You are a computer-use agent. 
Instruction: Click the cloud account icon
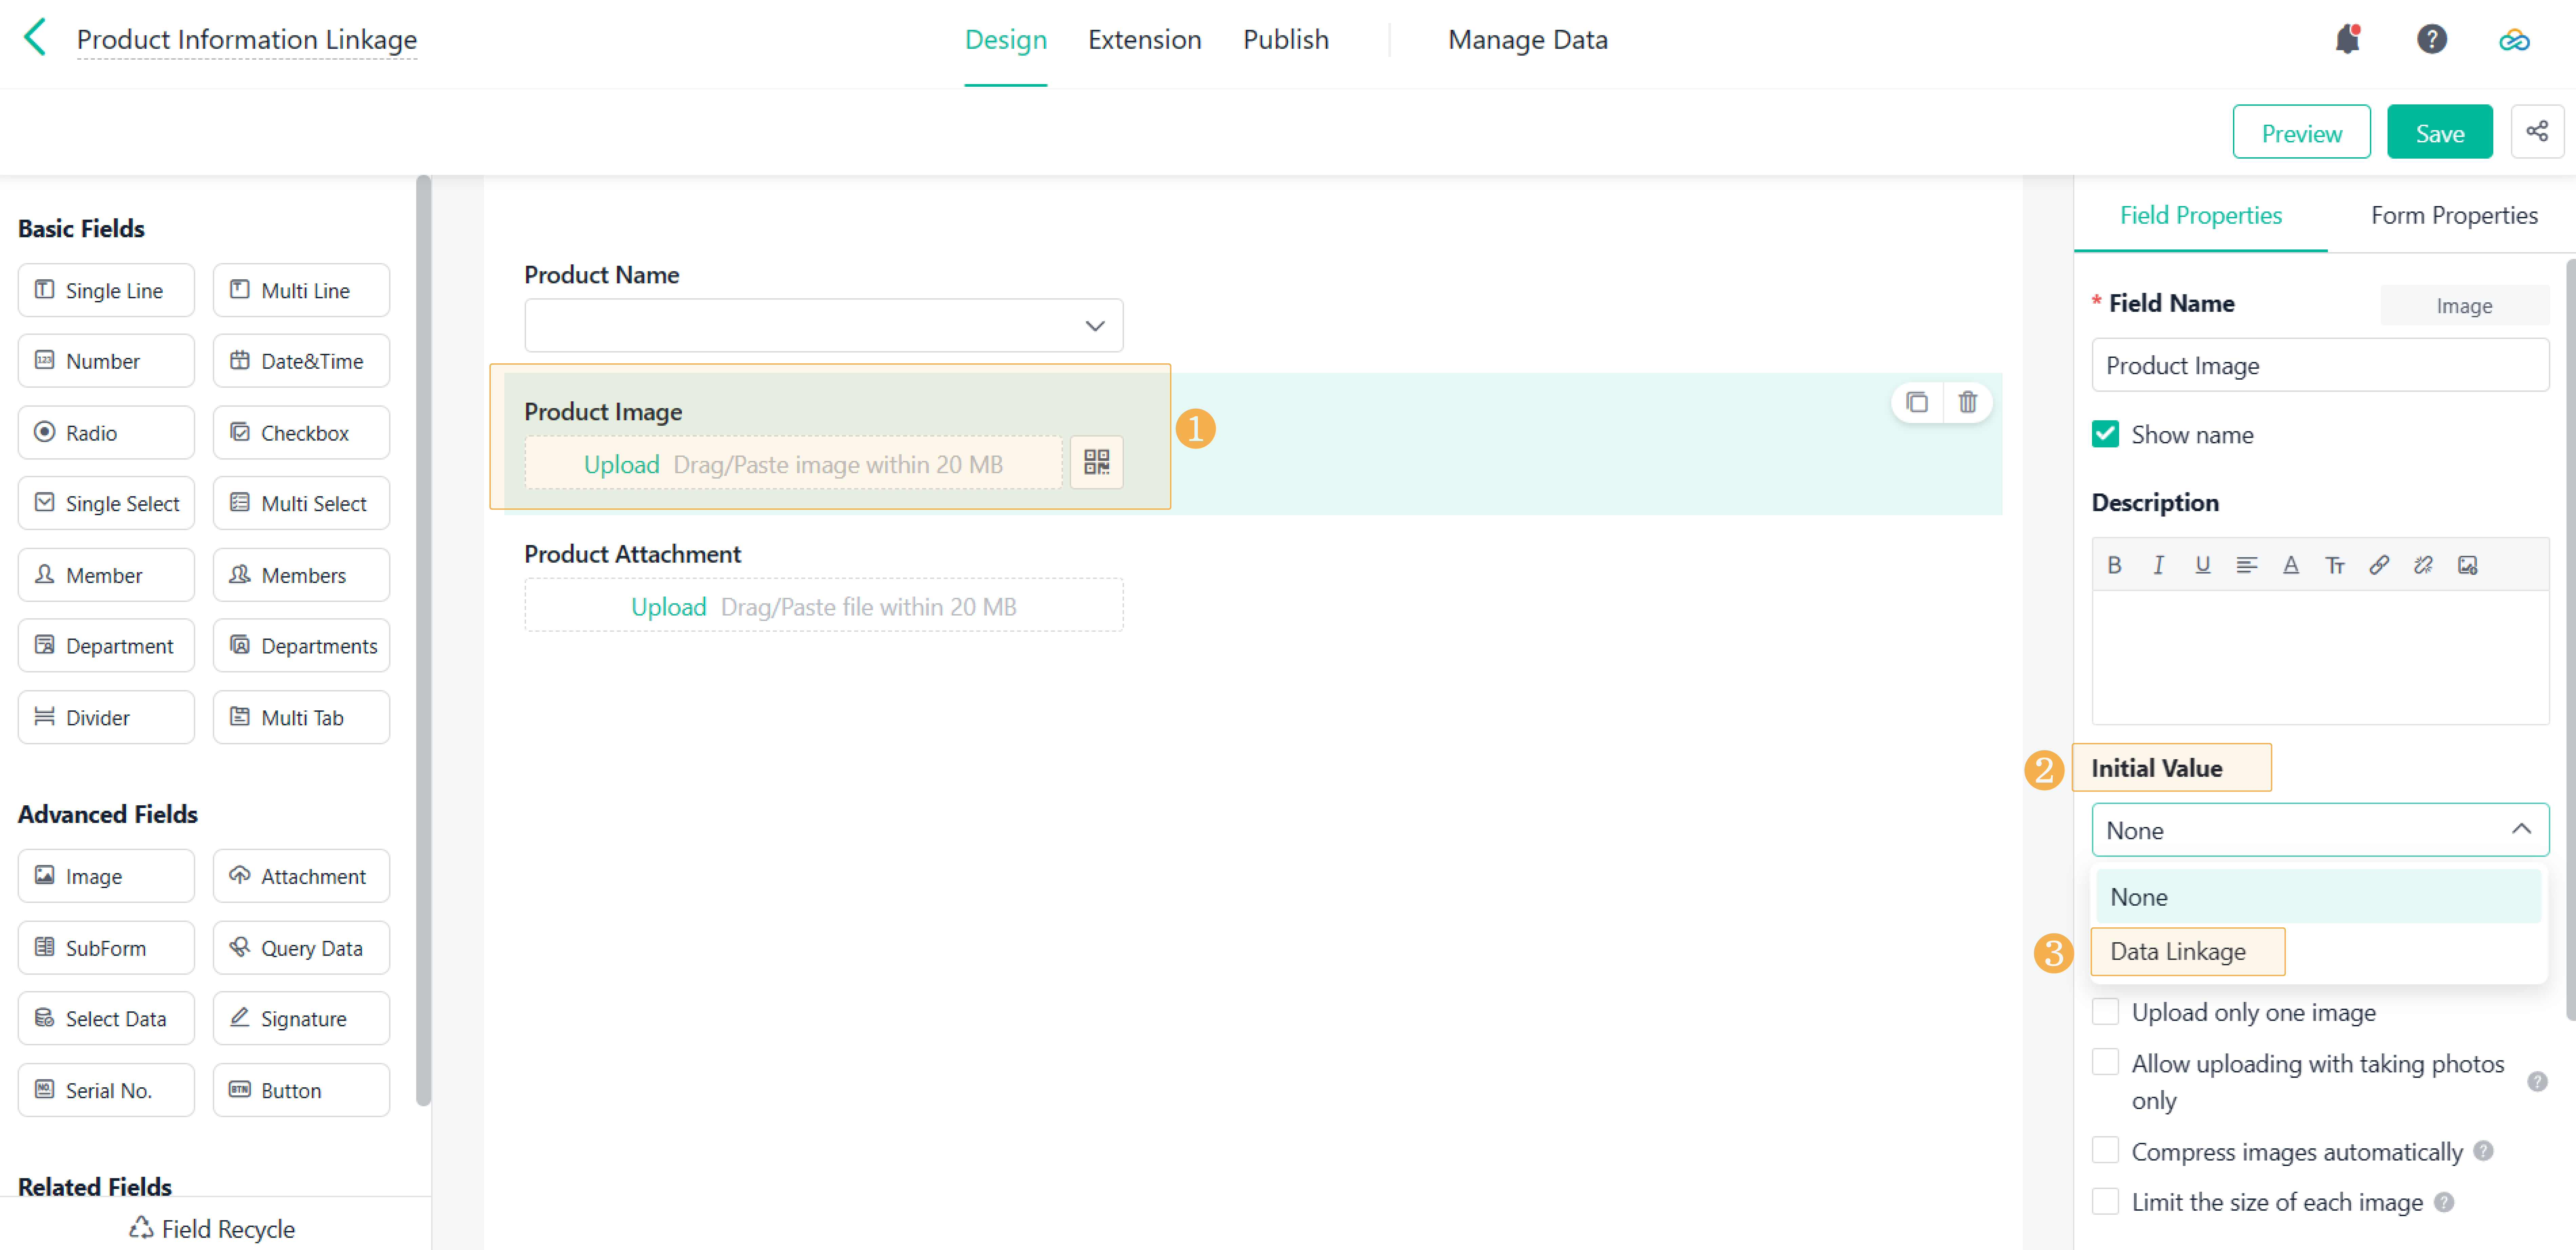2514,40
